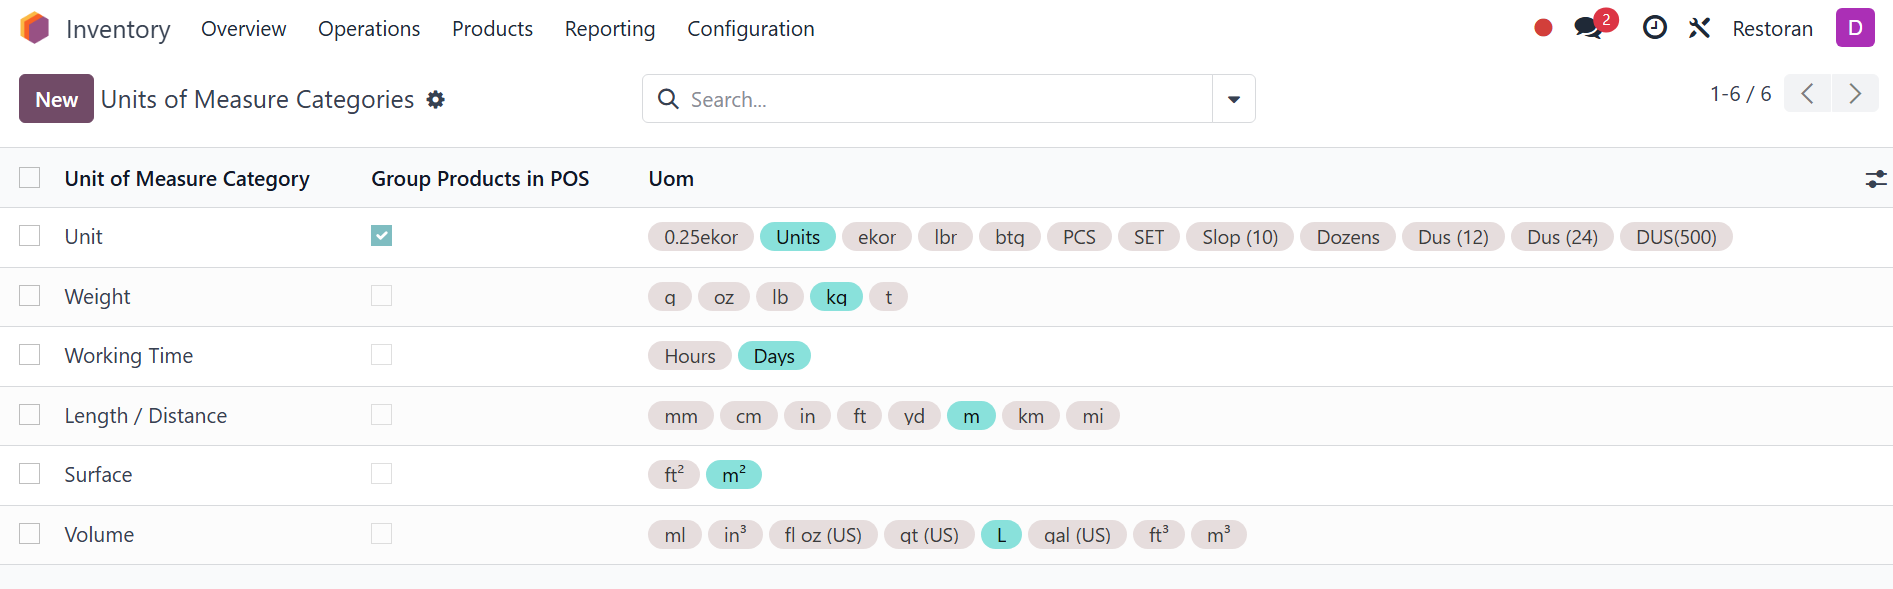Go to next page chevron

[1855, 94]
